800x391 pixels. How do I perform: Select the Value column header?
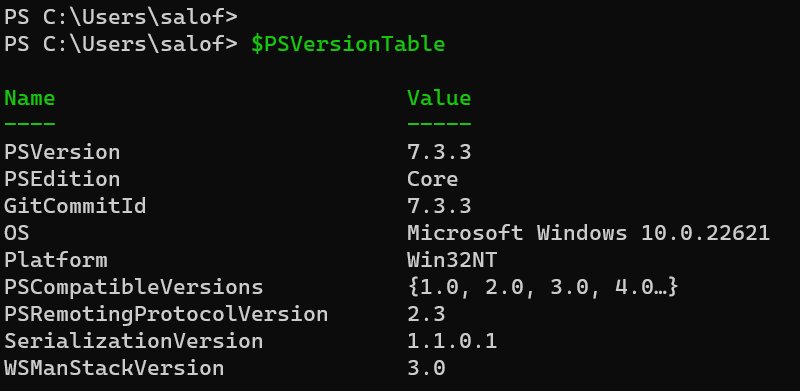coord(439,97)
